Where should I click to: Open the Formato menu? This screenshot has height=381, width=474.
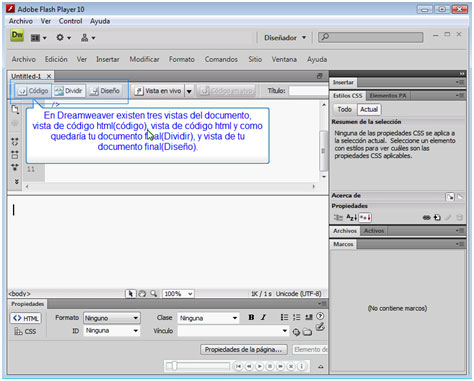point(182,59)
